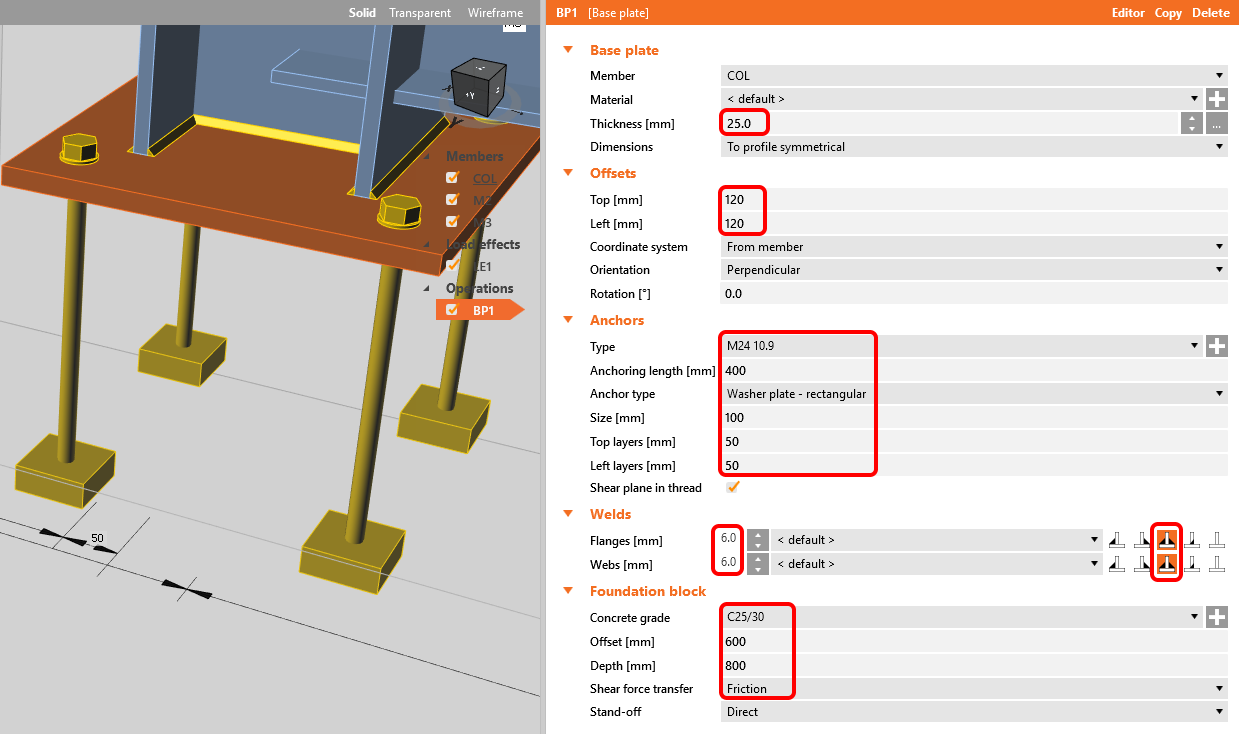Open the thickness ellipsis options button
The image size is (1239, 734).
click(1216, 124)
